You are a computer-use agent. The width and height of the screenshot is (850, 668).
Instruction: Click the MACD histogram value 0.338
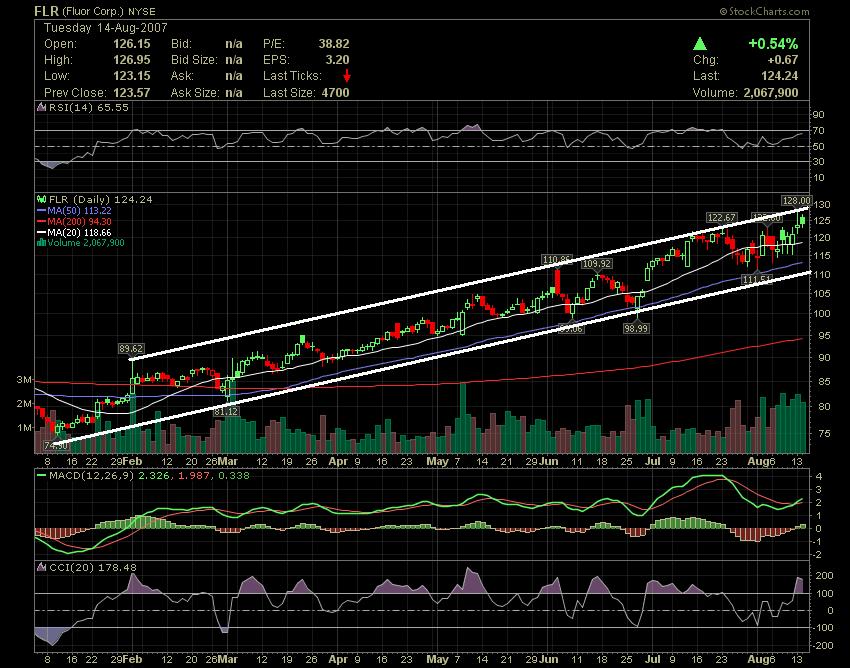point(234,476)
